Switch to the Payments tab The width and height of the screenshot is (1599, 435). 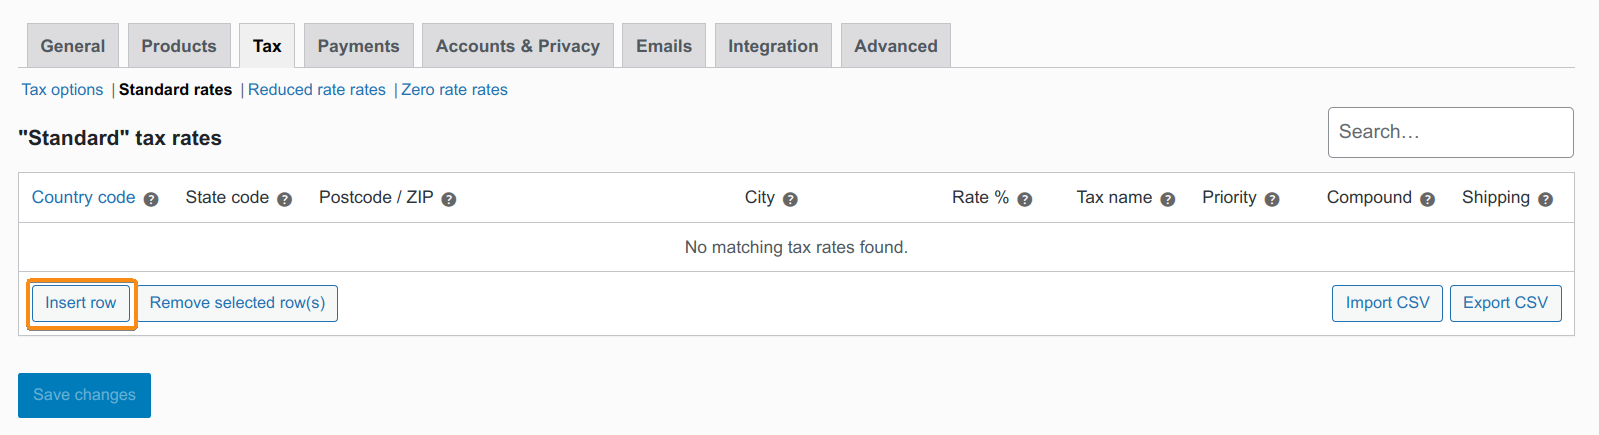358,46
